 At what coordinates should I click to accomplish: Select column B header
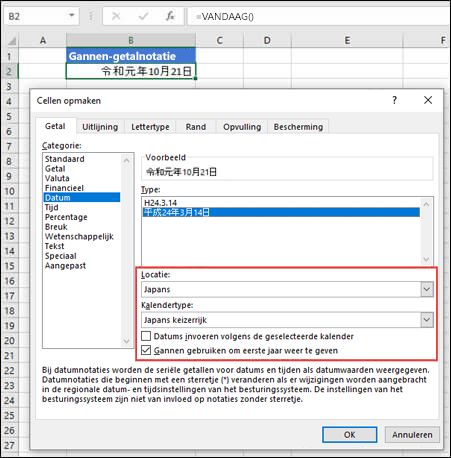pyautogui.click(x=131, y=40)
